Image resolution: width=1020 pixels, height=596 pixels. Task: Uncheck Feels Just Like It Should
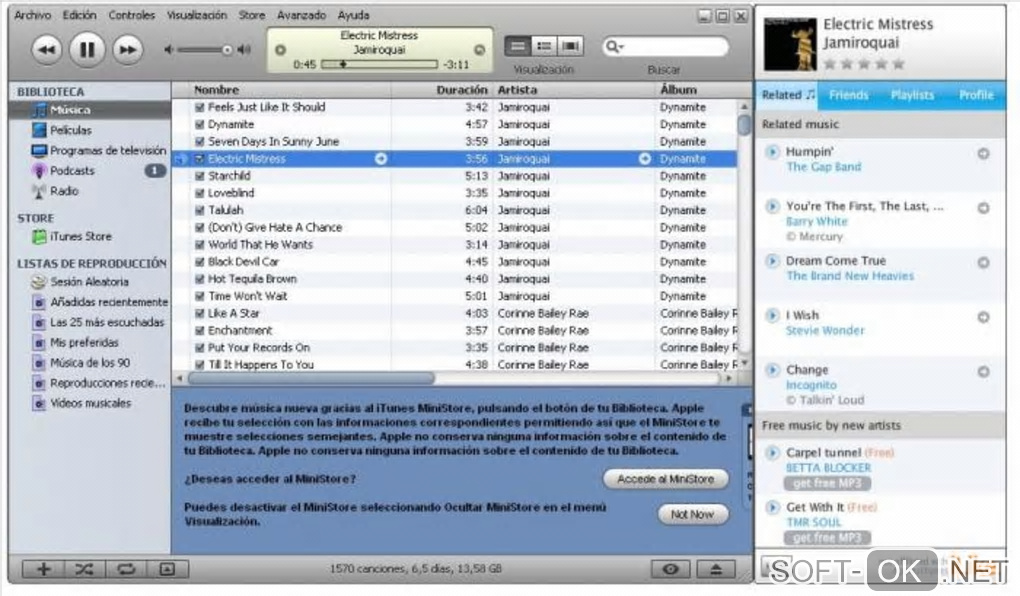pyautogui.click(x=200, y=107)
